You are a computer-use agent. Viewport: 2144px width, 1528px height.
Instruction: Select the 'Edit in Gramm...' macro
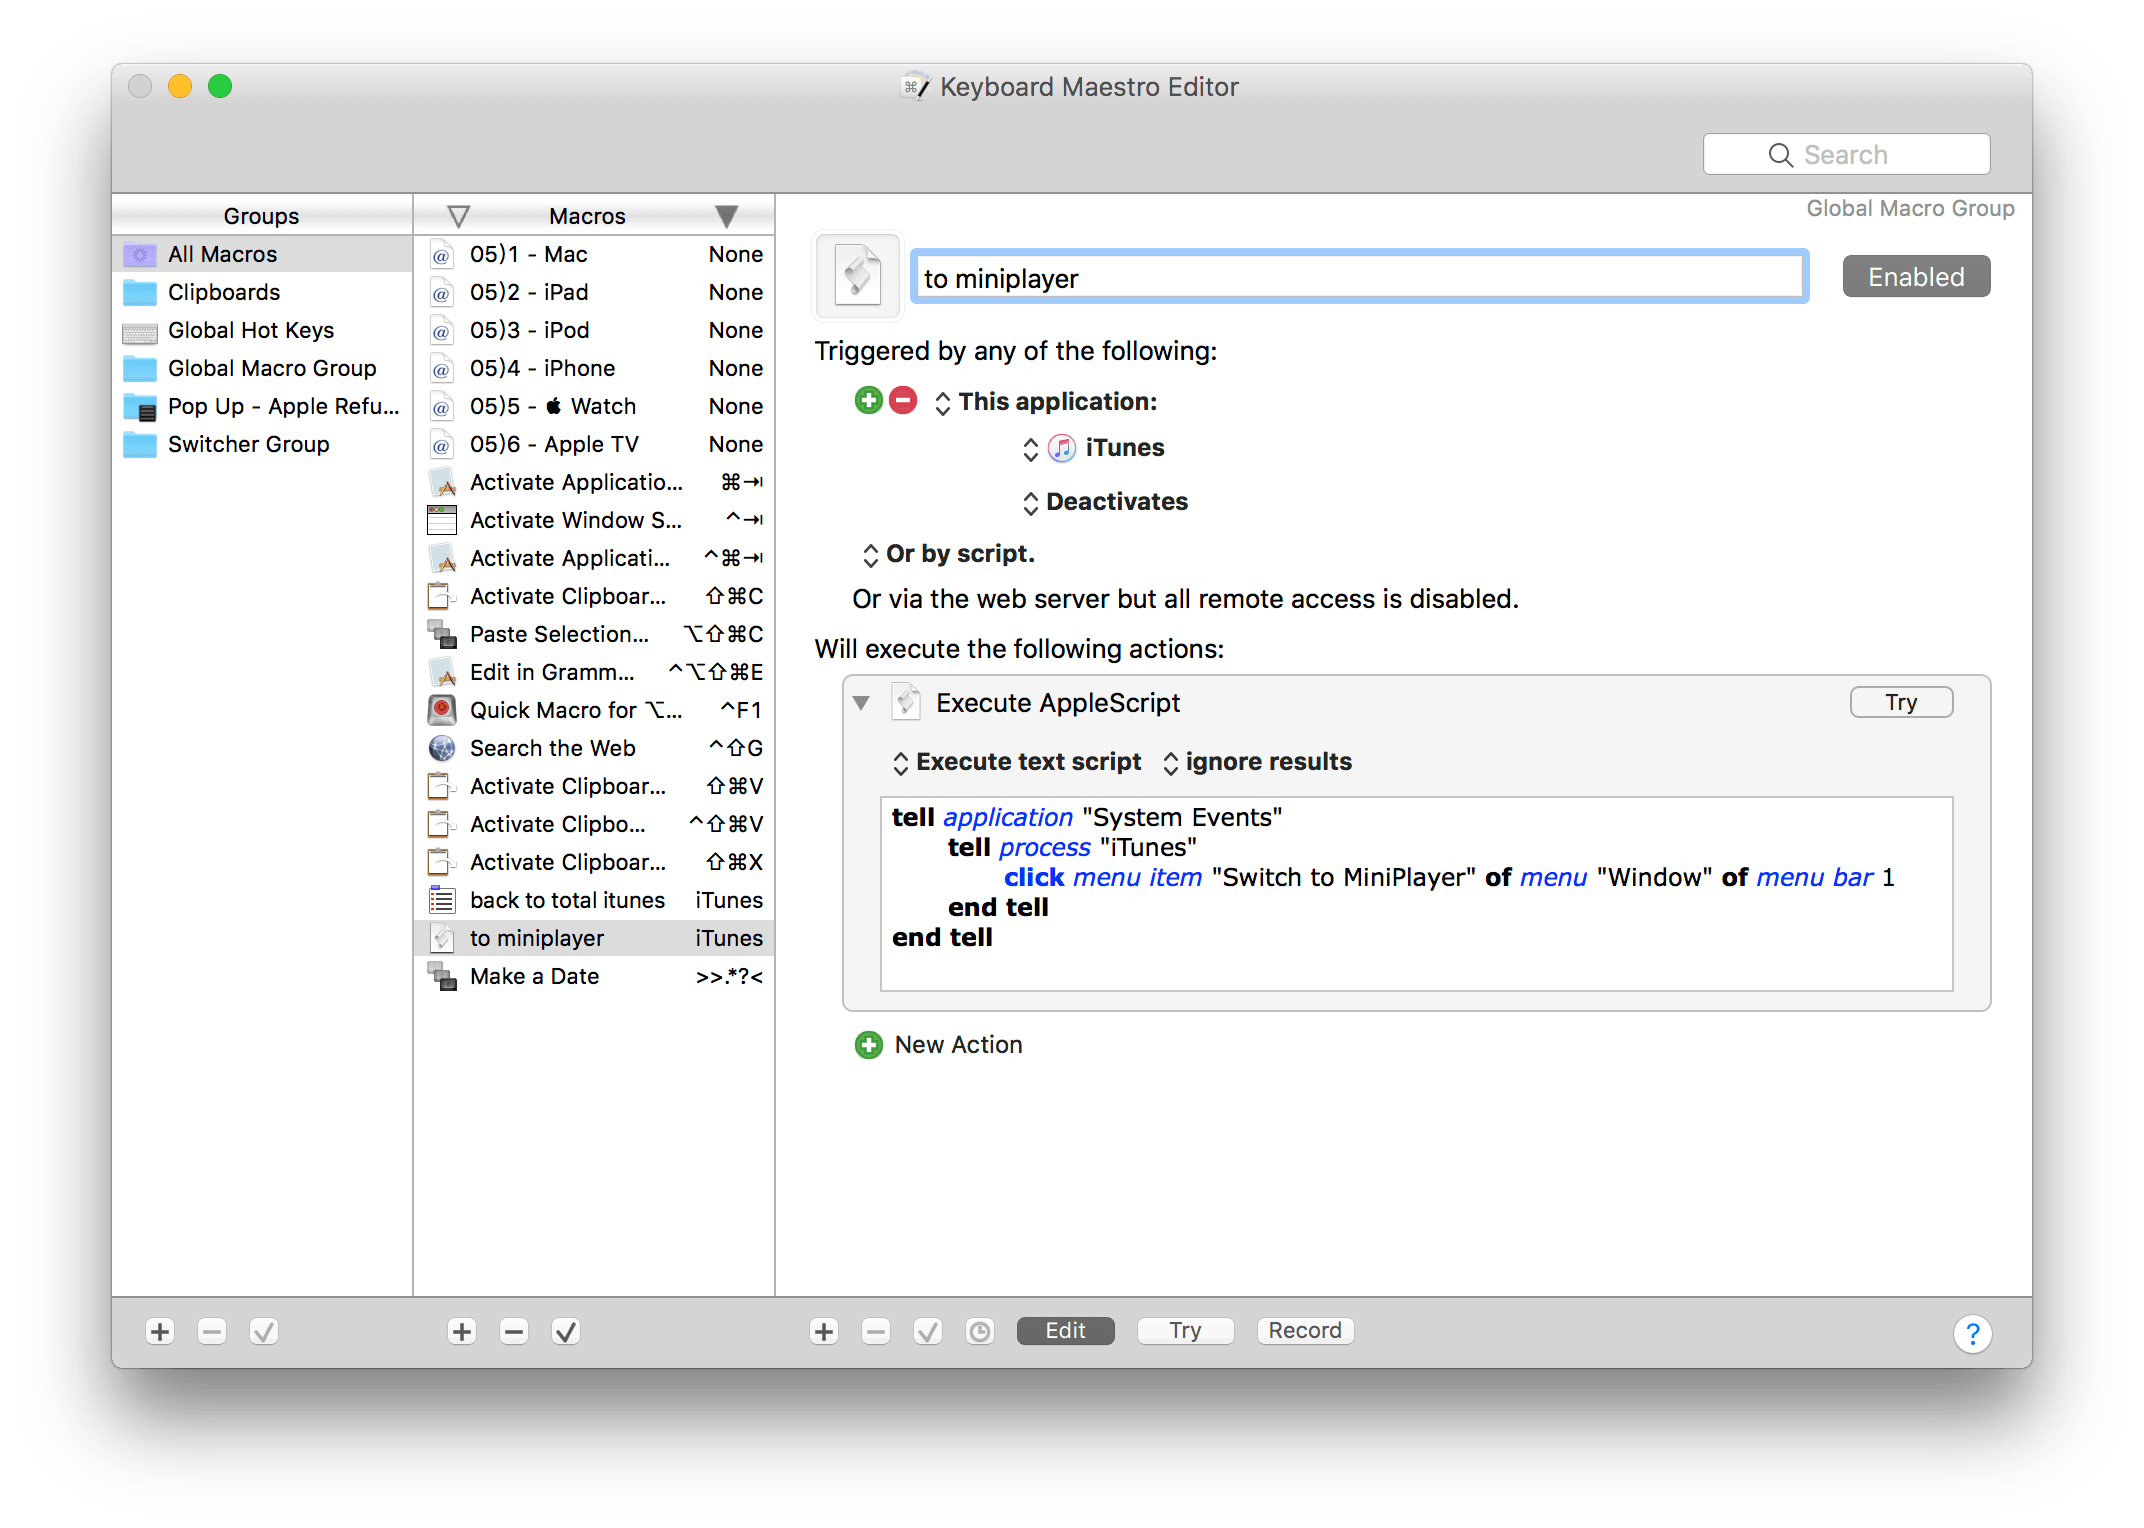click(x=594, y=672)
